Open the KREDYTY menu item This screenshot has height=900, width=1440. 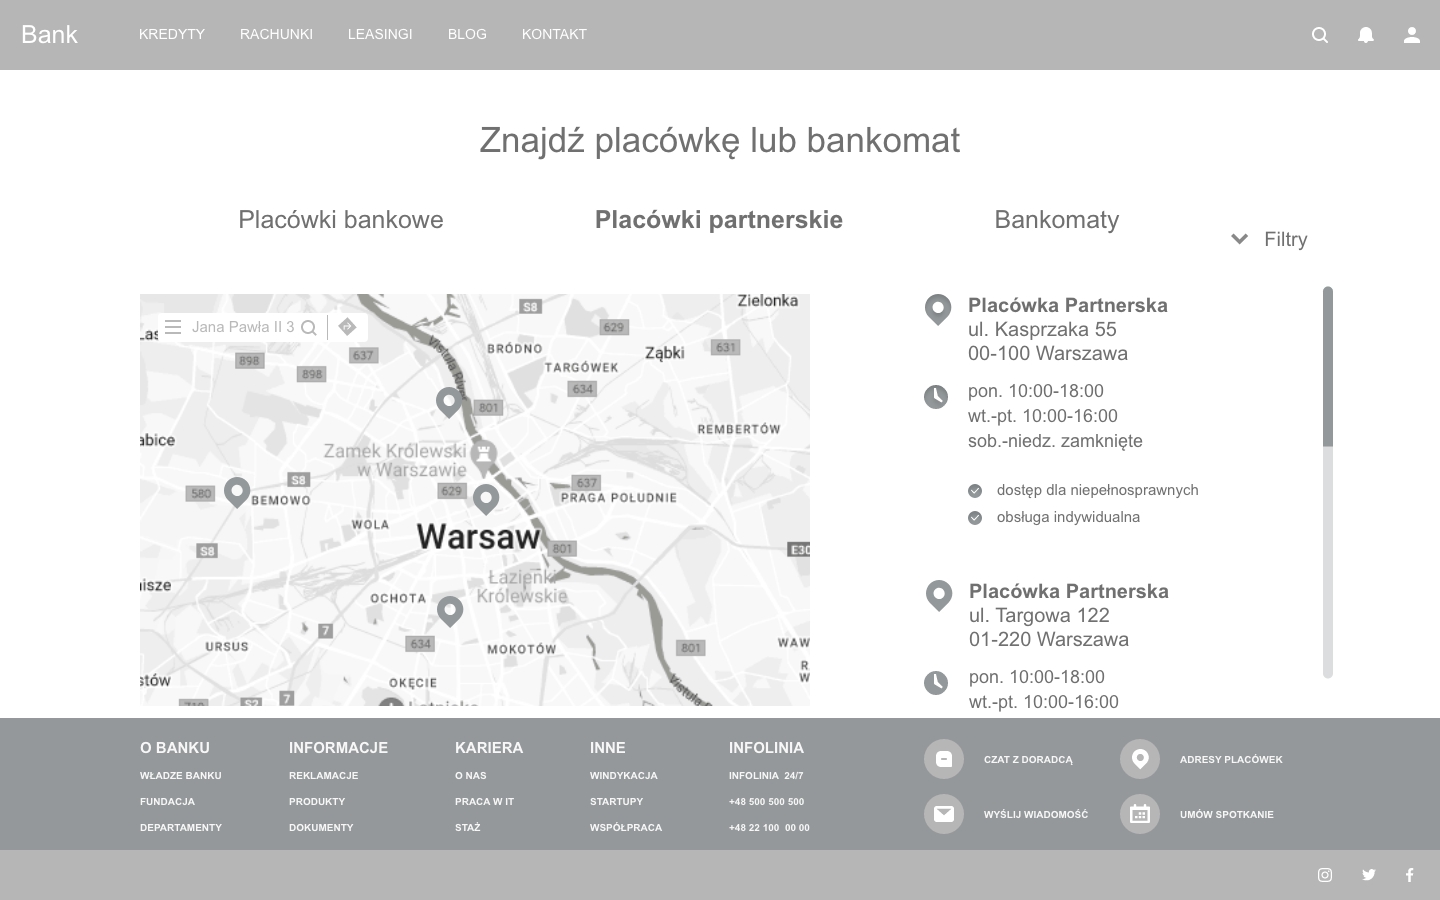(172, 34)
